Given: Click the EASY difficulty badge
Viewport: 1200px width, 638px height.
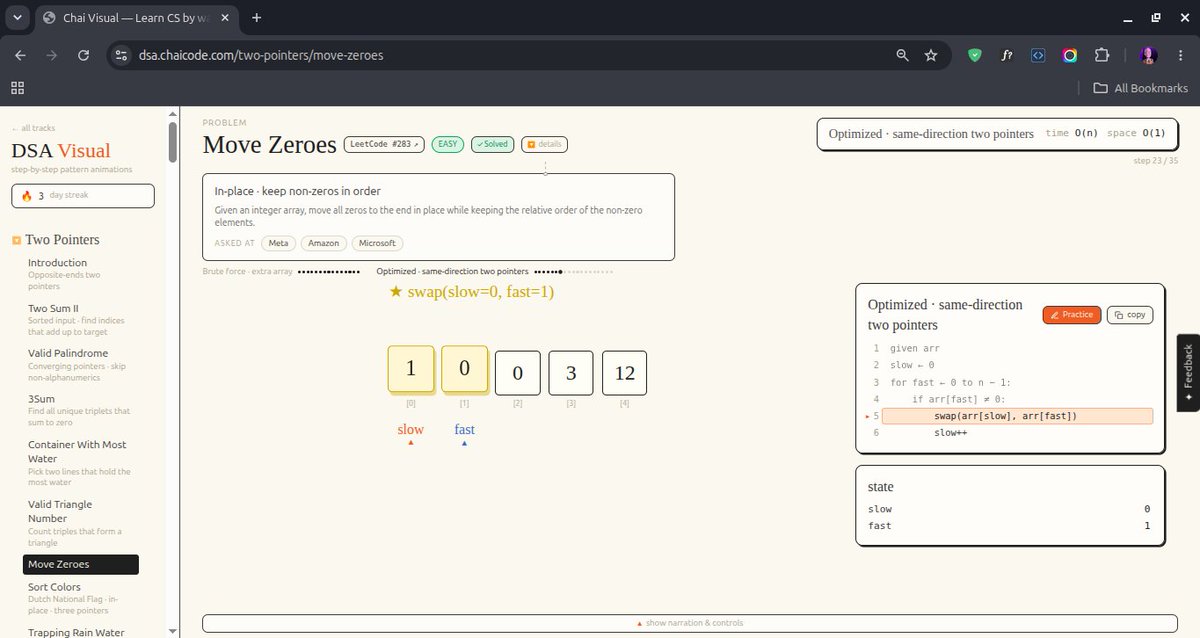Looking at the screenshot, I should pos(448,144).
